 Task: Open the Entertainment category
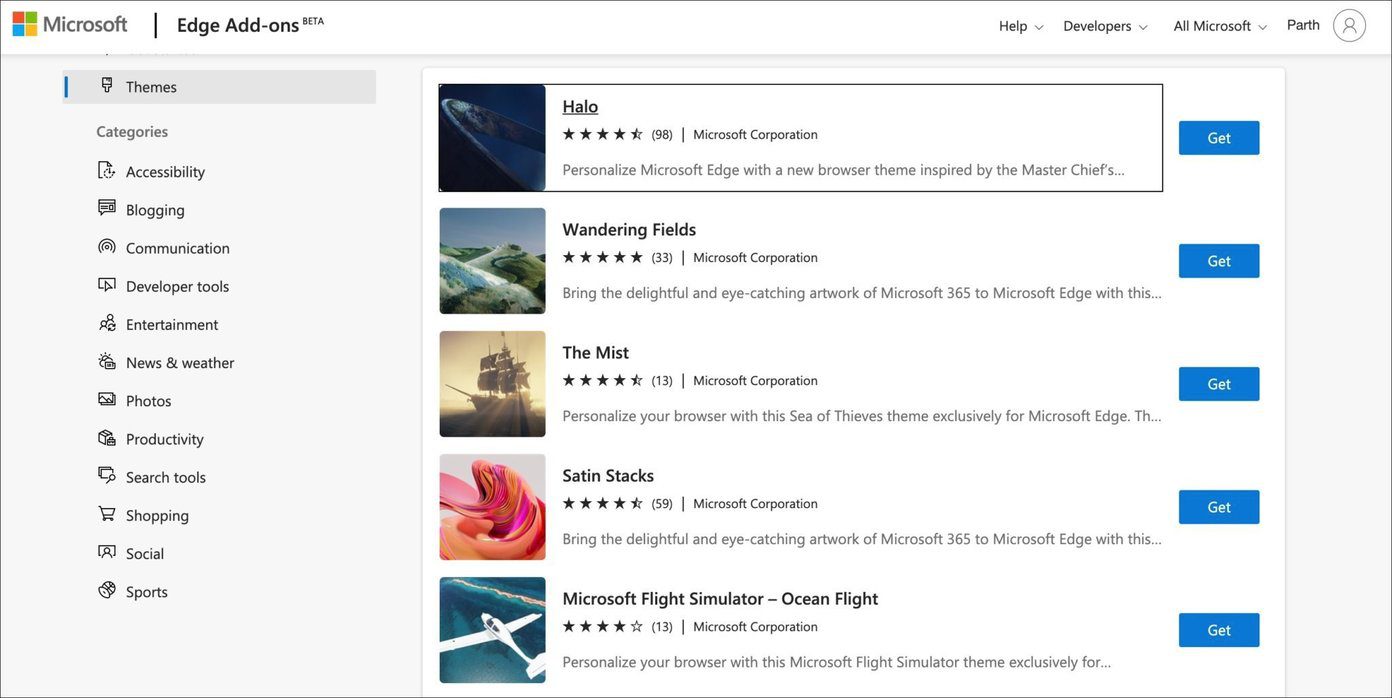(172, 324)
